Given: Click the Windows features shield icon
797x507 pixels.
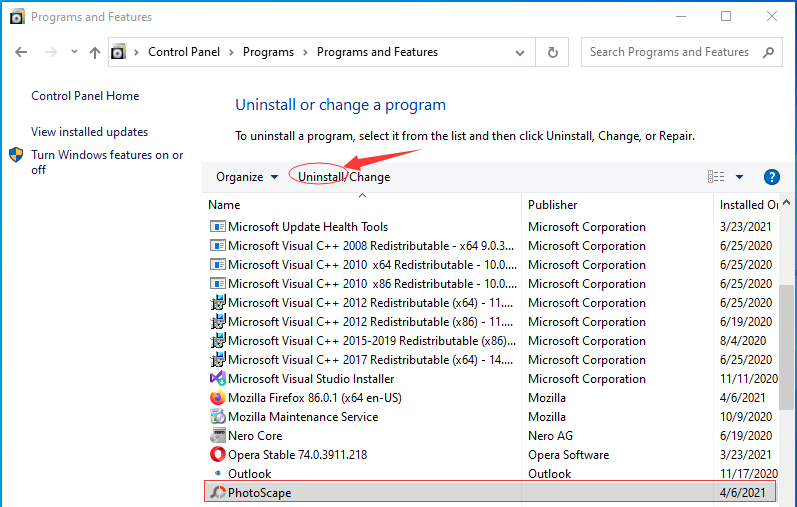Looking at the screenshot, I should 16,155.
